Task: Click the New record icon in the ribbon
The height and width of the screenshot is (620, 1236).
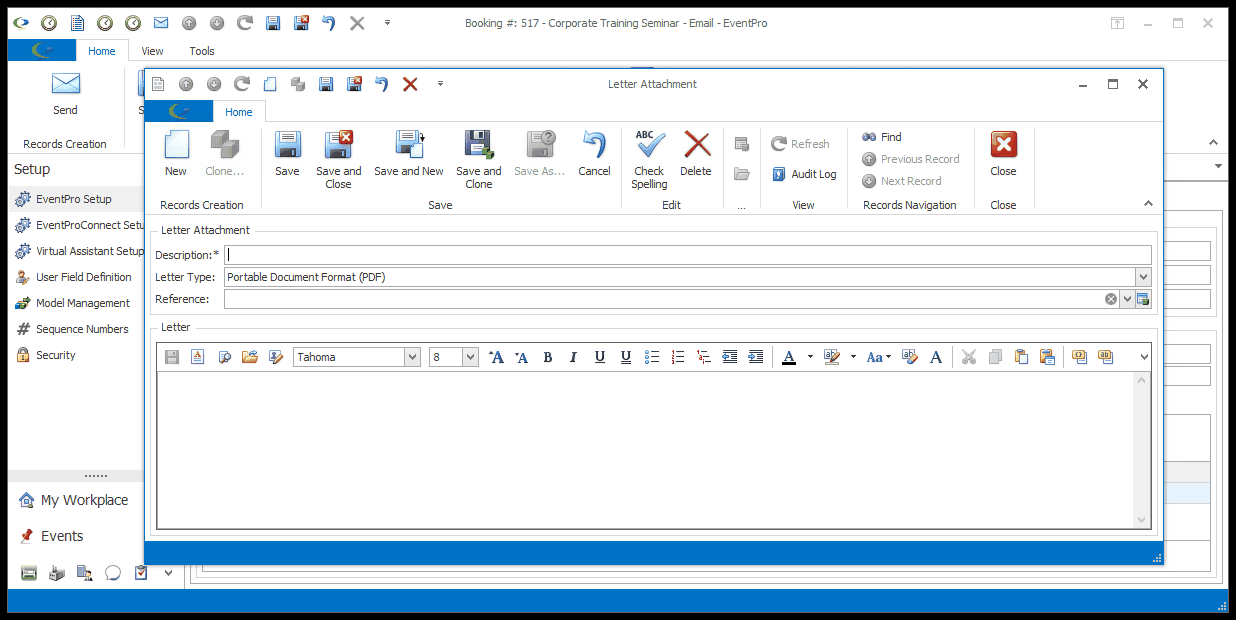Action: (176, 146)
